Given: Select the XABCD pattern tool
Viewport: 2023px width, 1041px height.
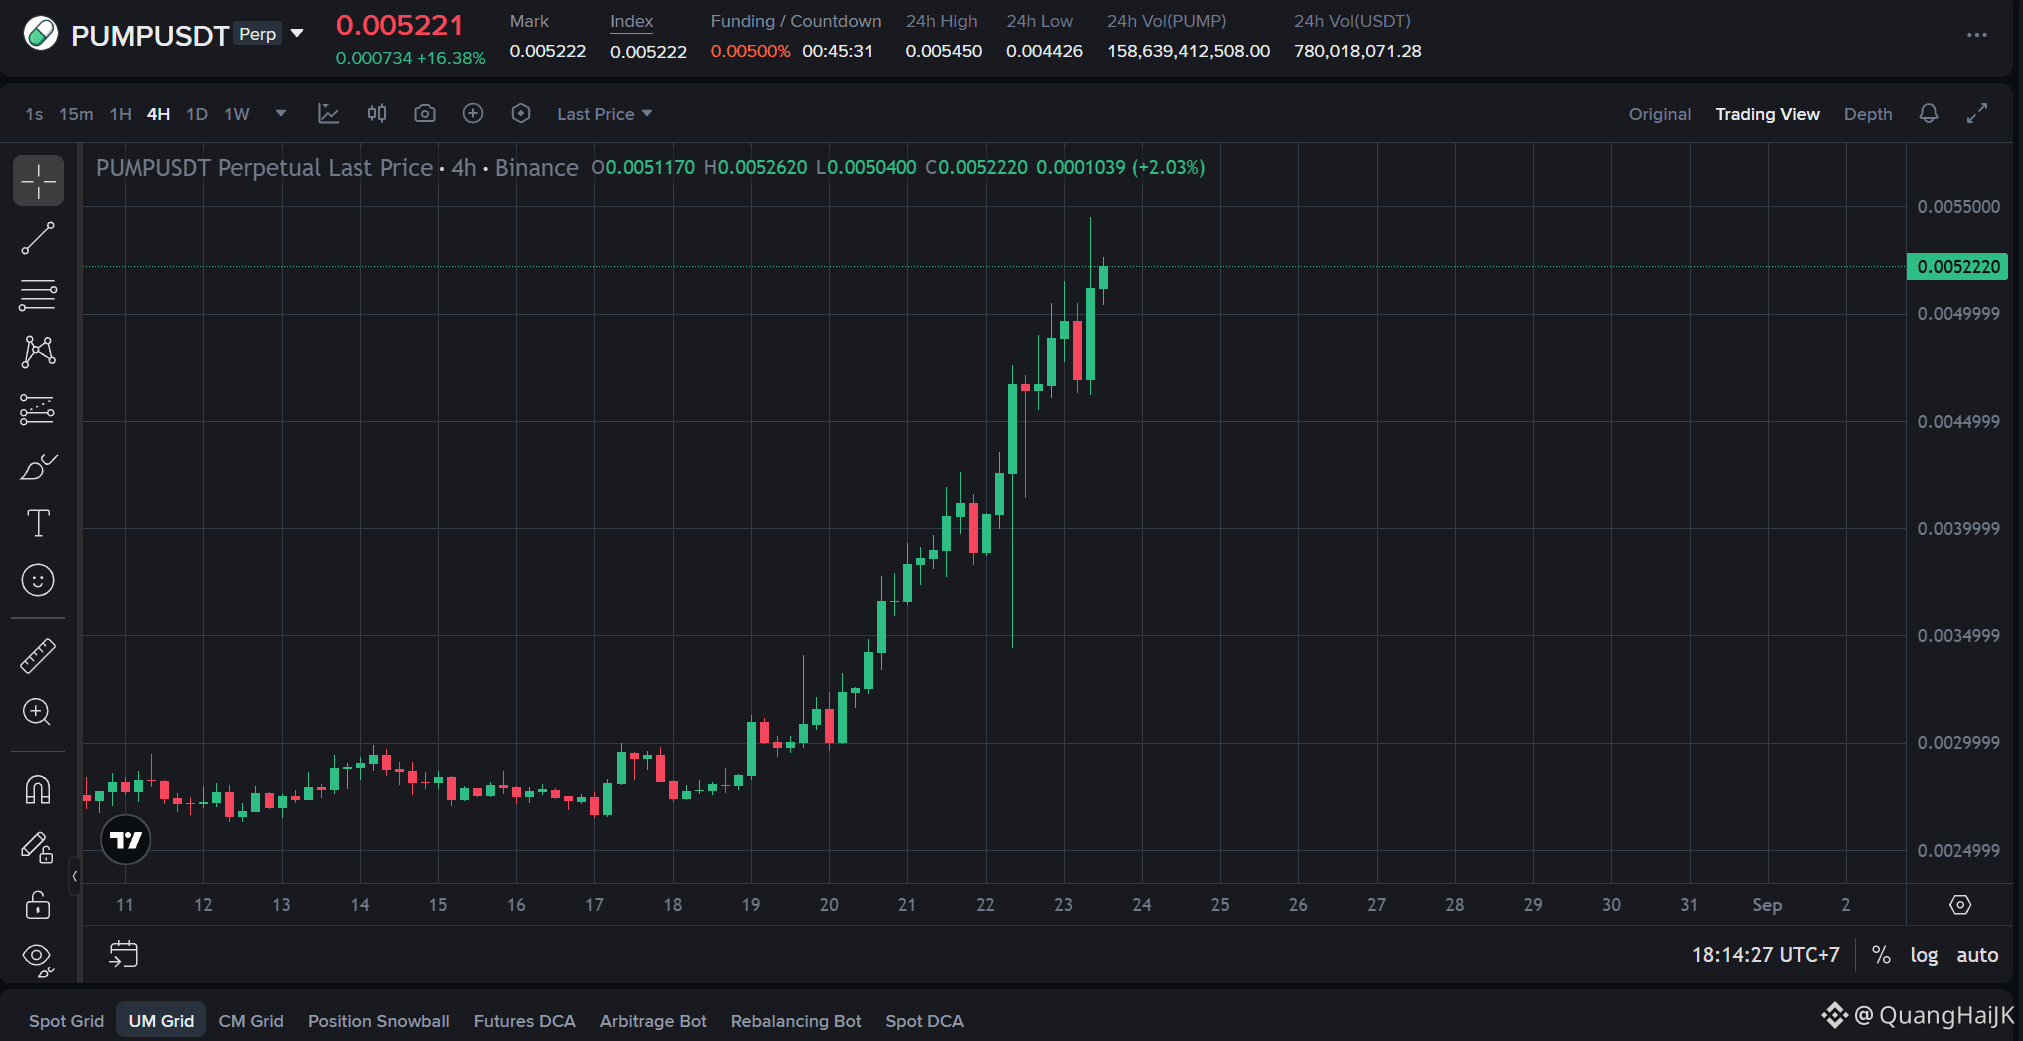Looking at the screenshot, I should 38,351.
